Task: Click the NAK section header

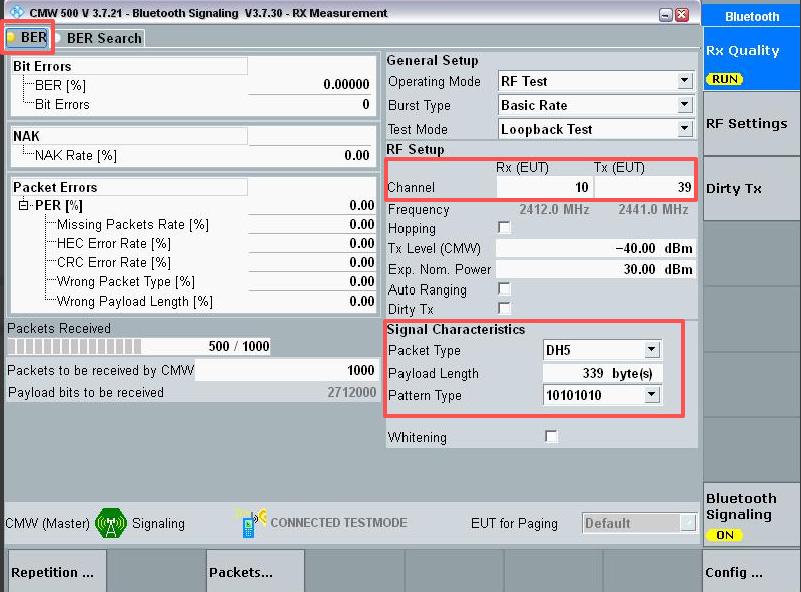Action: tap(130, 136)
